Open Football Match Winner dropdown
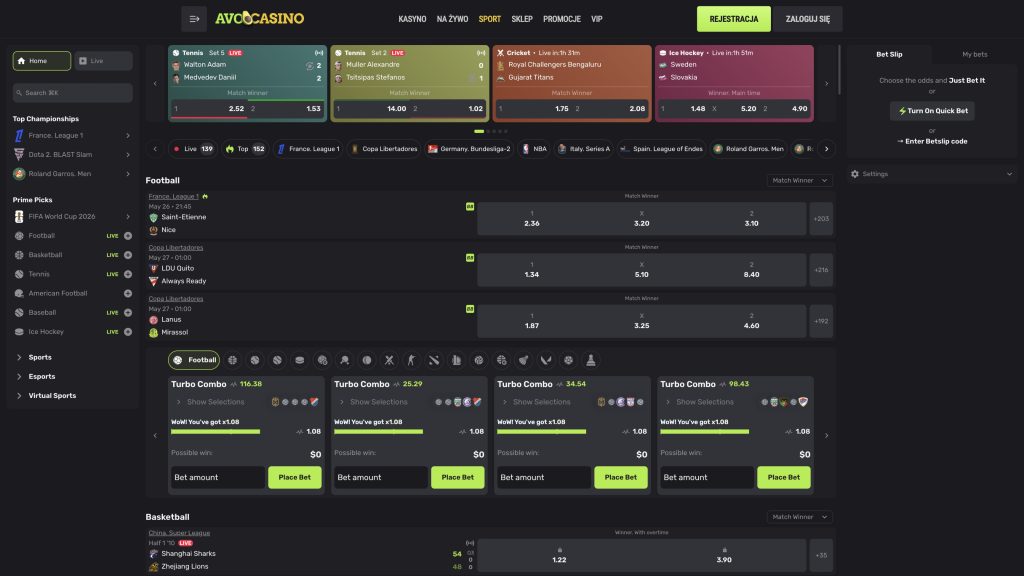Viewport: 1024px width, 576px height. pyautogui.click(x=799, y=180)
